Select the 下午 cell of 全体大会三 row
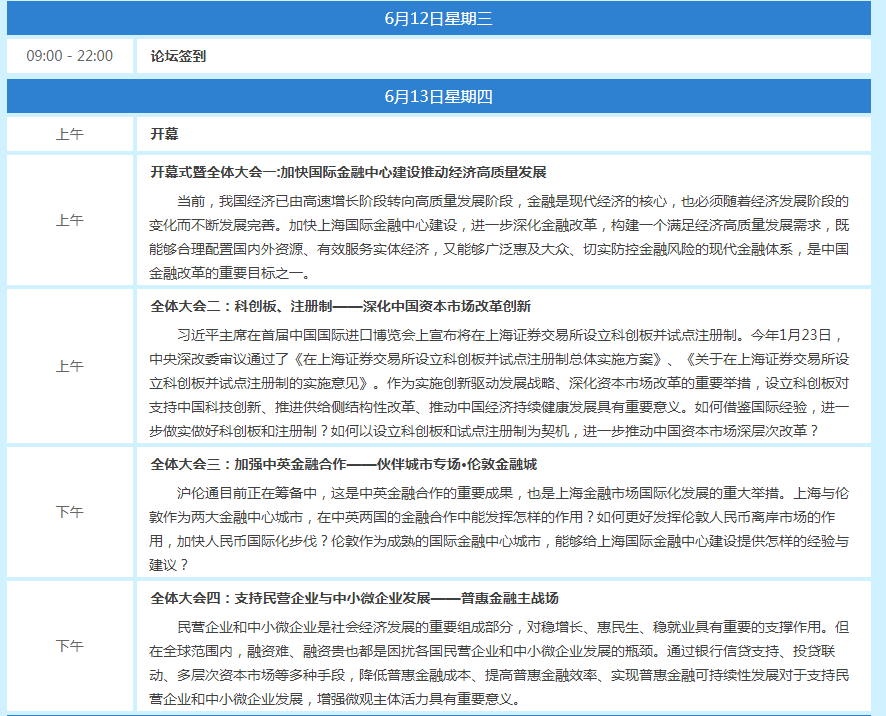The width and height of the screenshot is (886, 716). (70, 512)
